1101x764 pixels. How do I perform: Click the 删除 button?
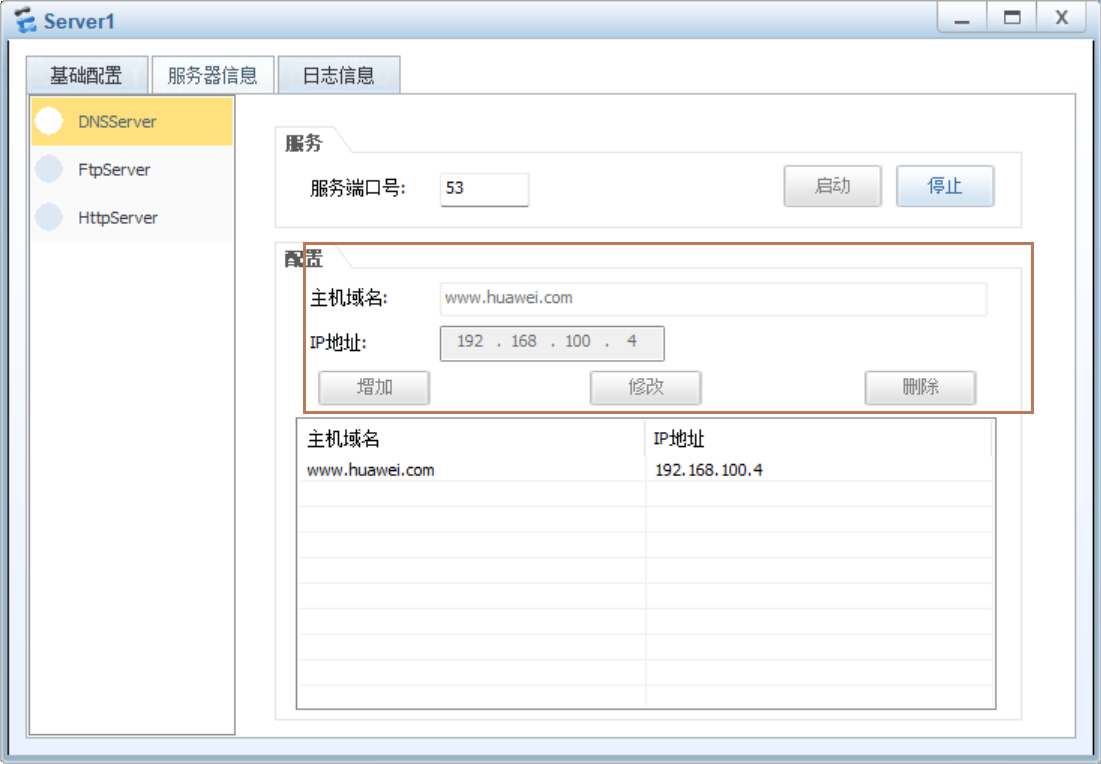coord(921,388)
